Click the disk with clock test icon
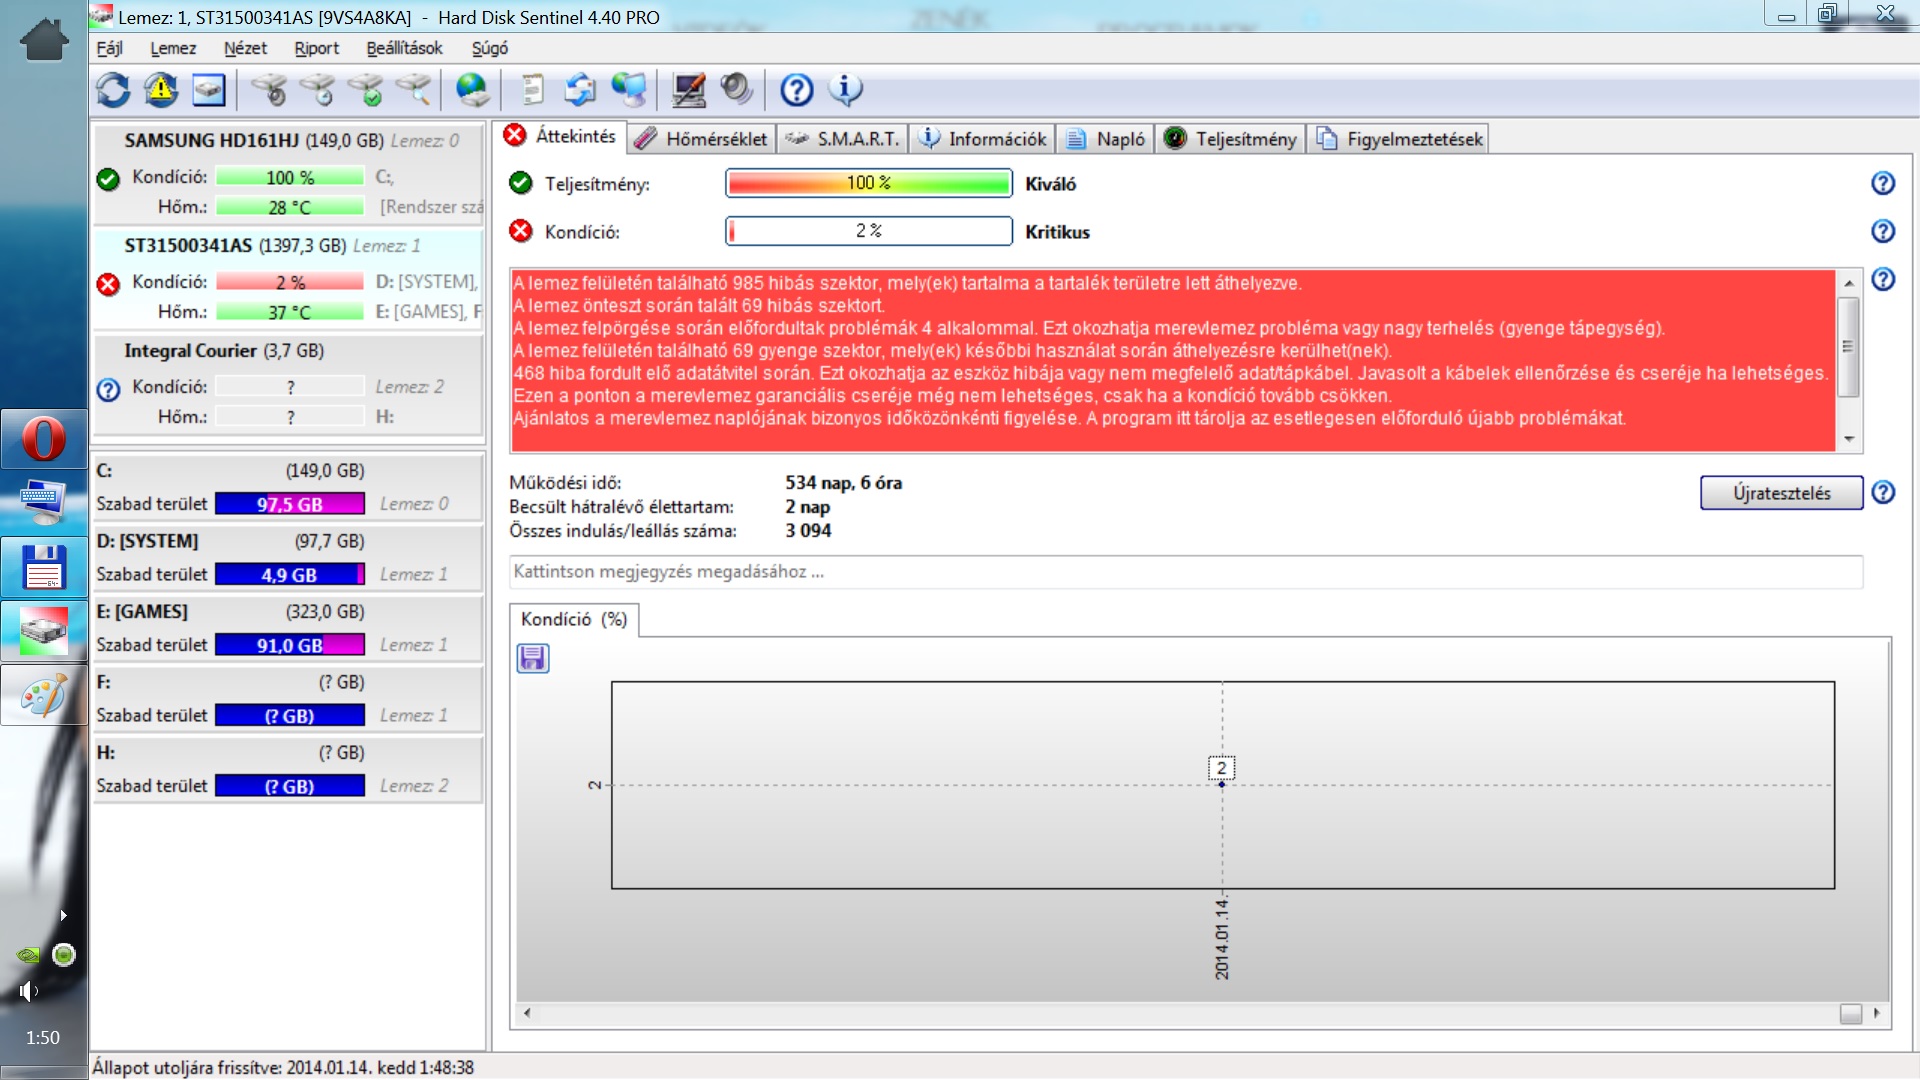The width and height of the screenshot is (1920, 1080). point(318,90)
